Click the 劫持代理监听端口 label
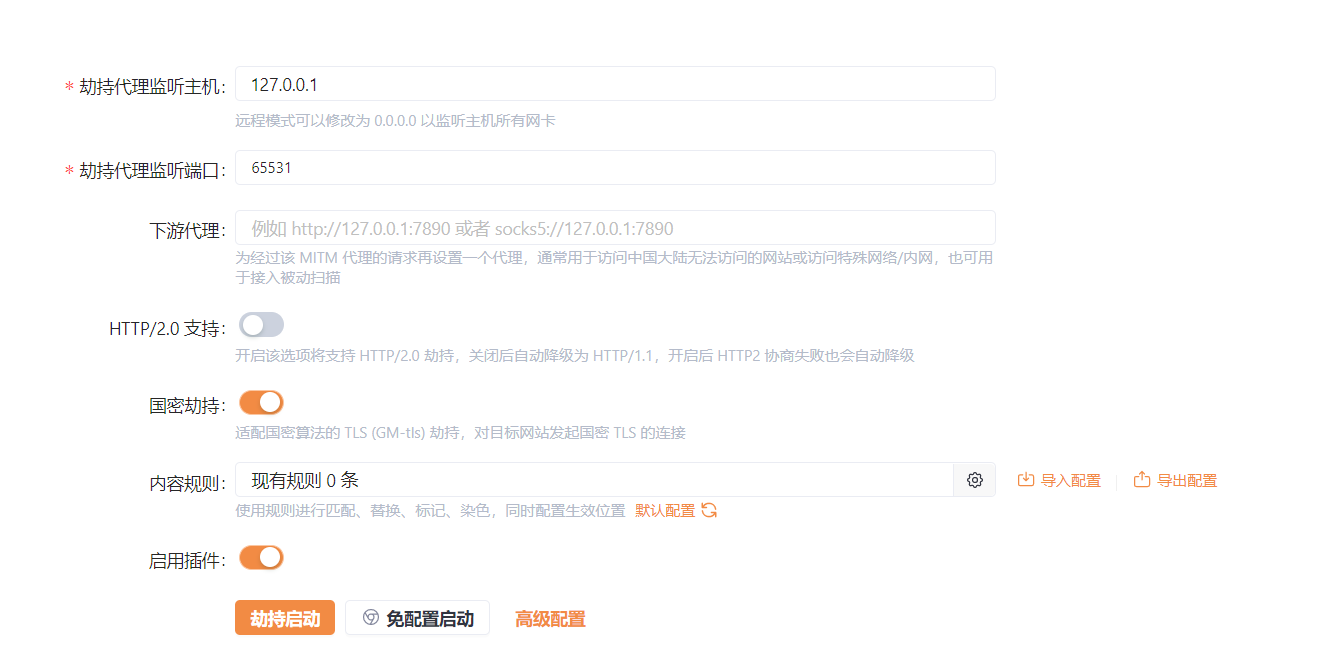This screenshot has width=1319, height=661. [153, 171]
